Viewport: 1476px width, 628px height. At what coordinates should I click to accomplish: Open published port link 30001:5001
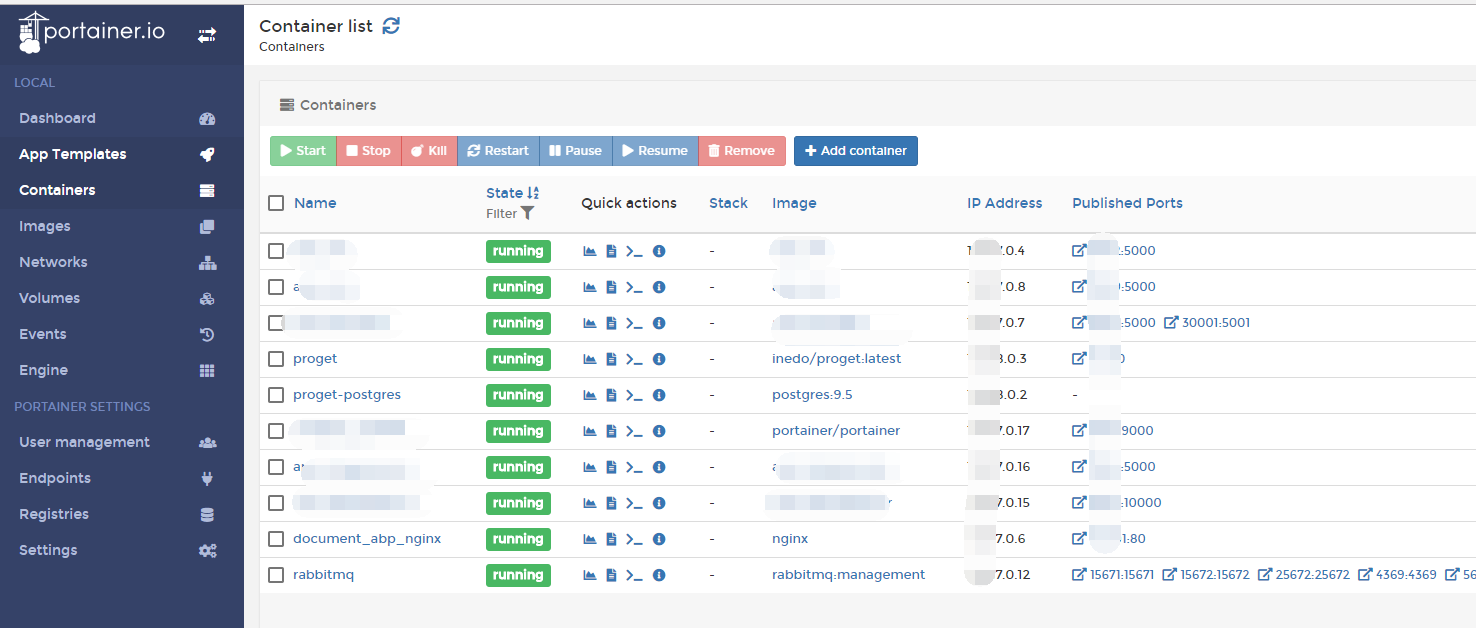[1207, 323]
